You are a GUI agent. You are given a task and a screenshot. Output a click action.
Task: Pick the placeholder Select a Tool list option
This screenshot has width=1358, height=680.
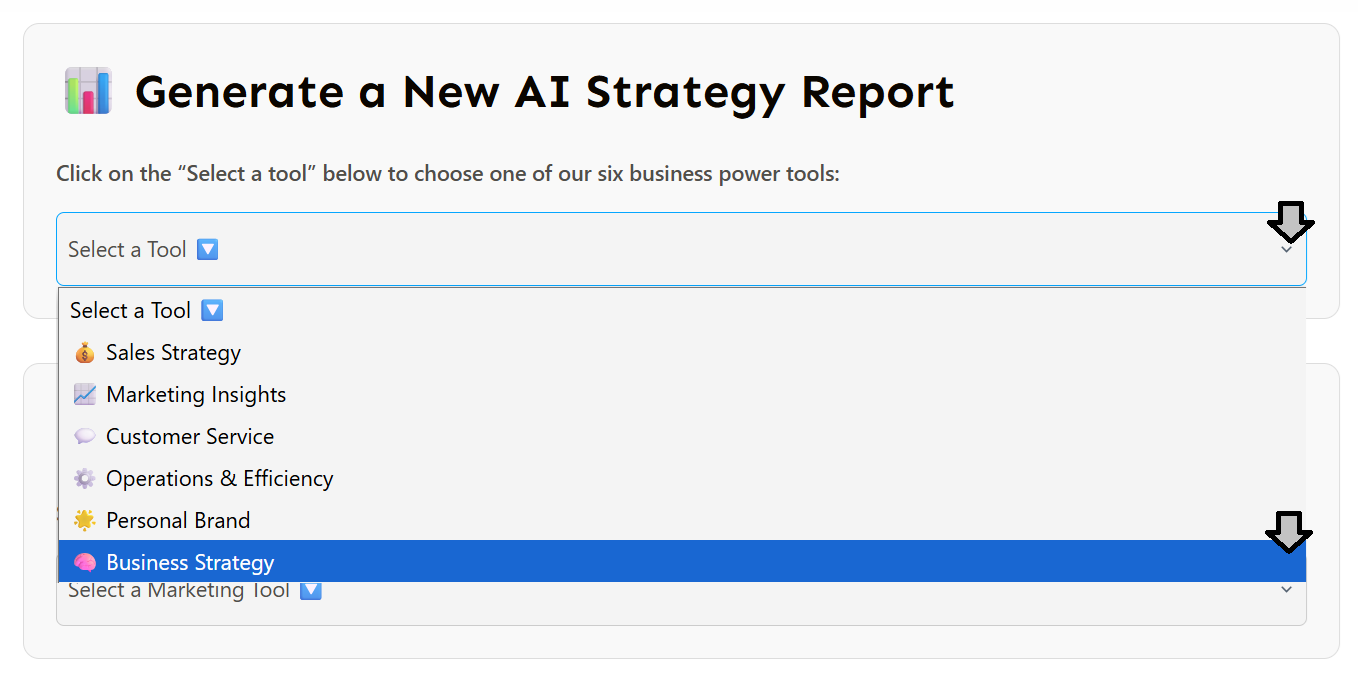point(130,311)
